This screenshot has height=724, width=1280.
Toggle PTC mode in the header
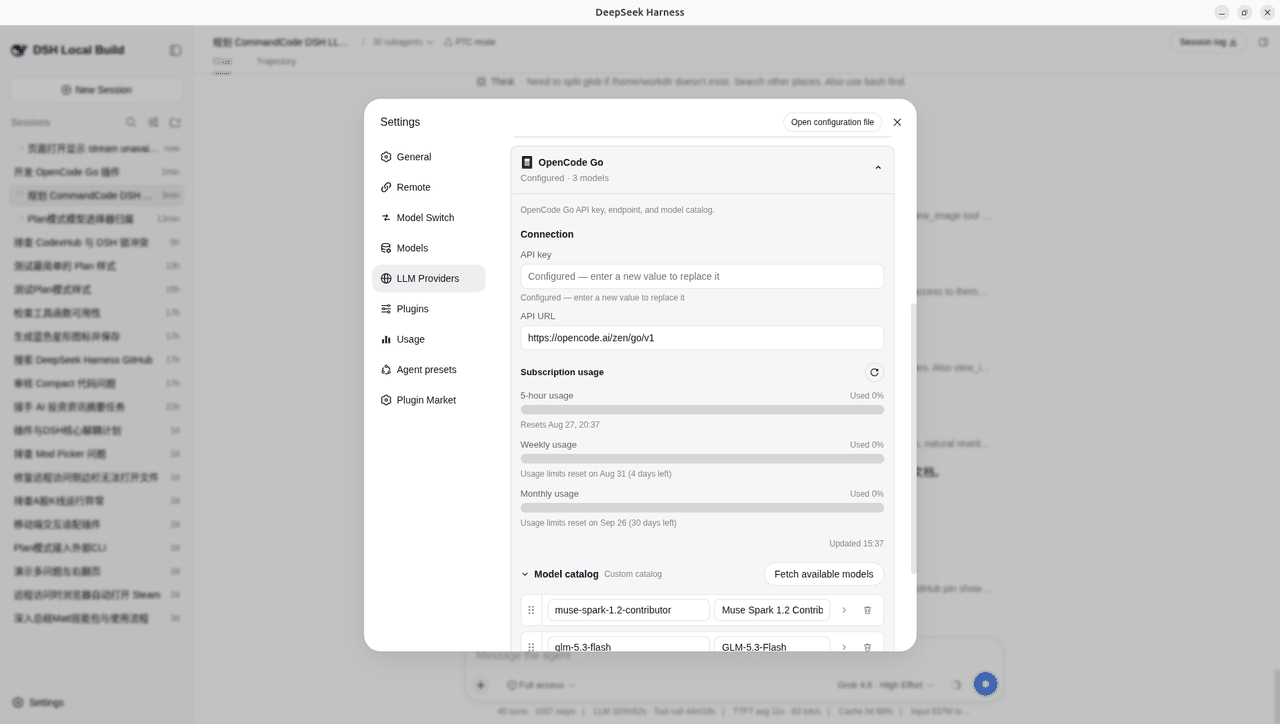click(x=470, y=42)
